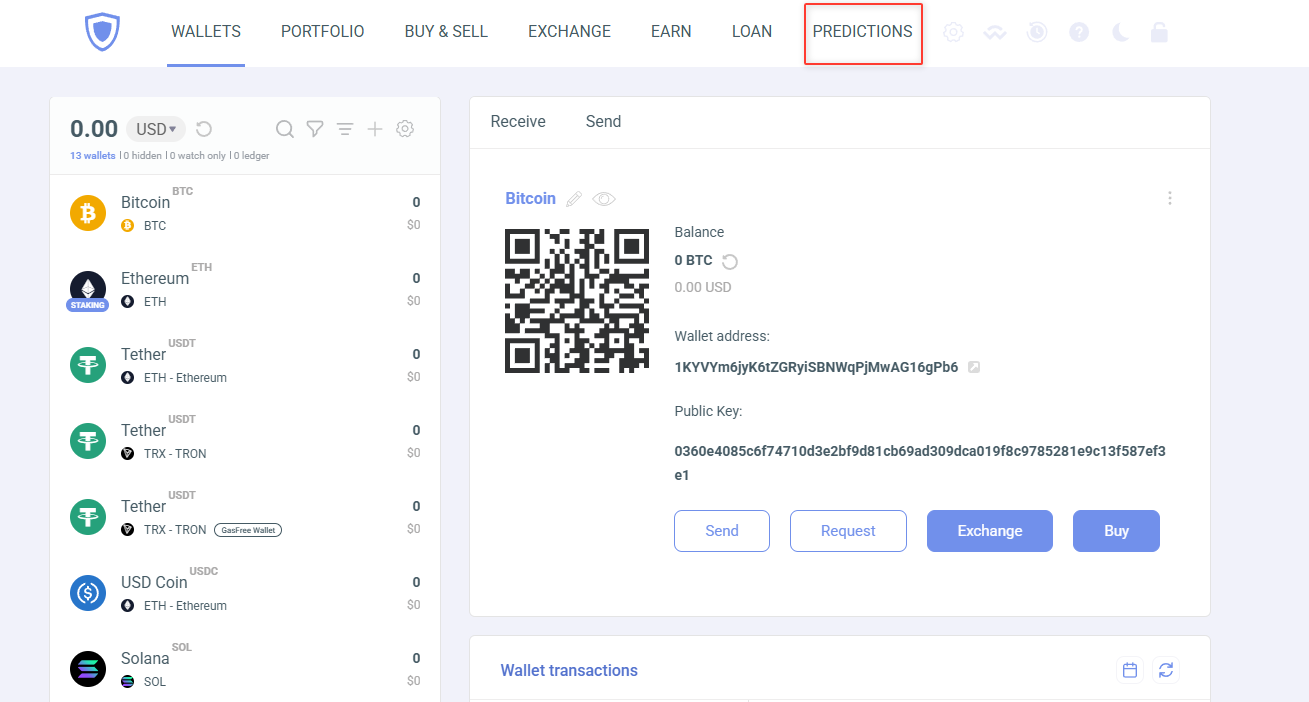Open the wallet search icon

[x=285, y=129]
